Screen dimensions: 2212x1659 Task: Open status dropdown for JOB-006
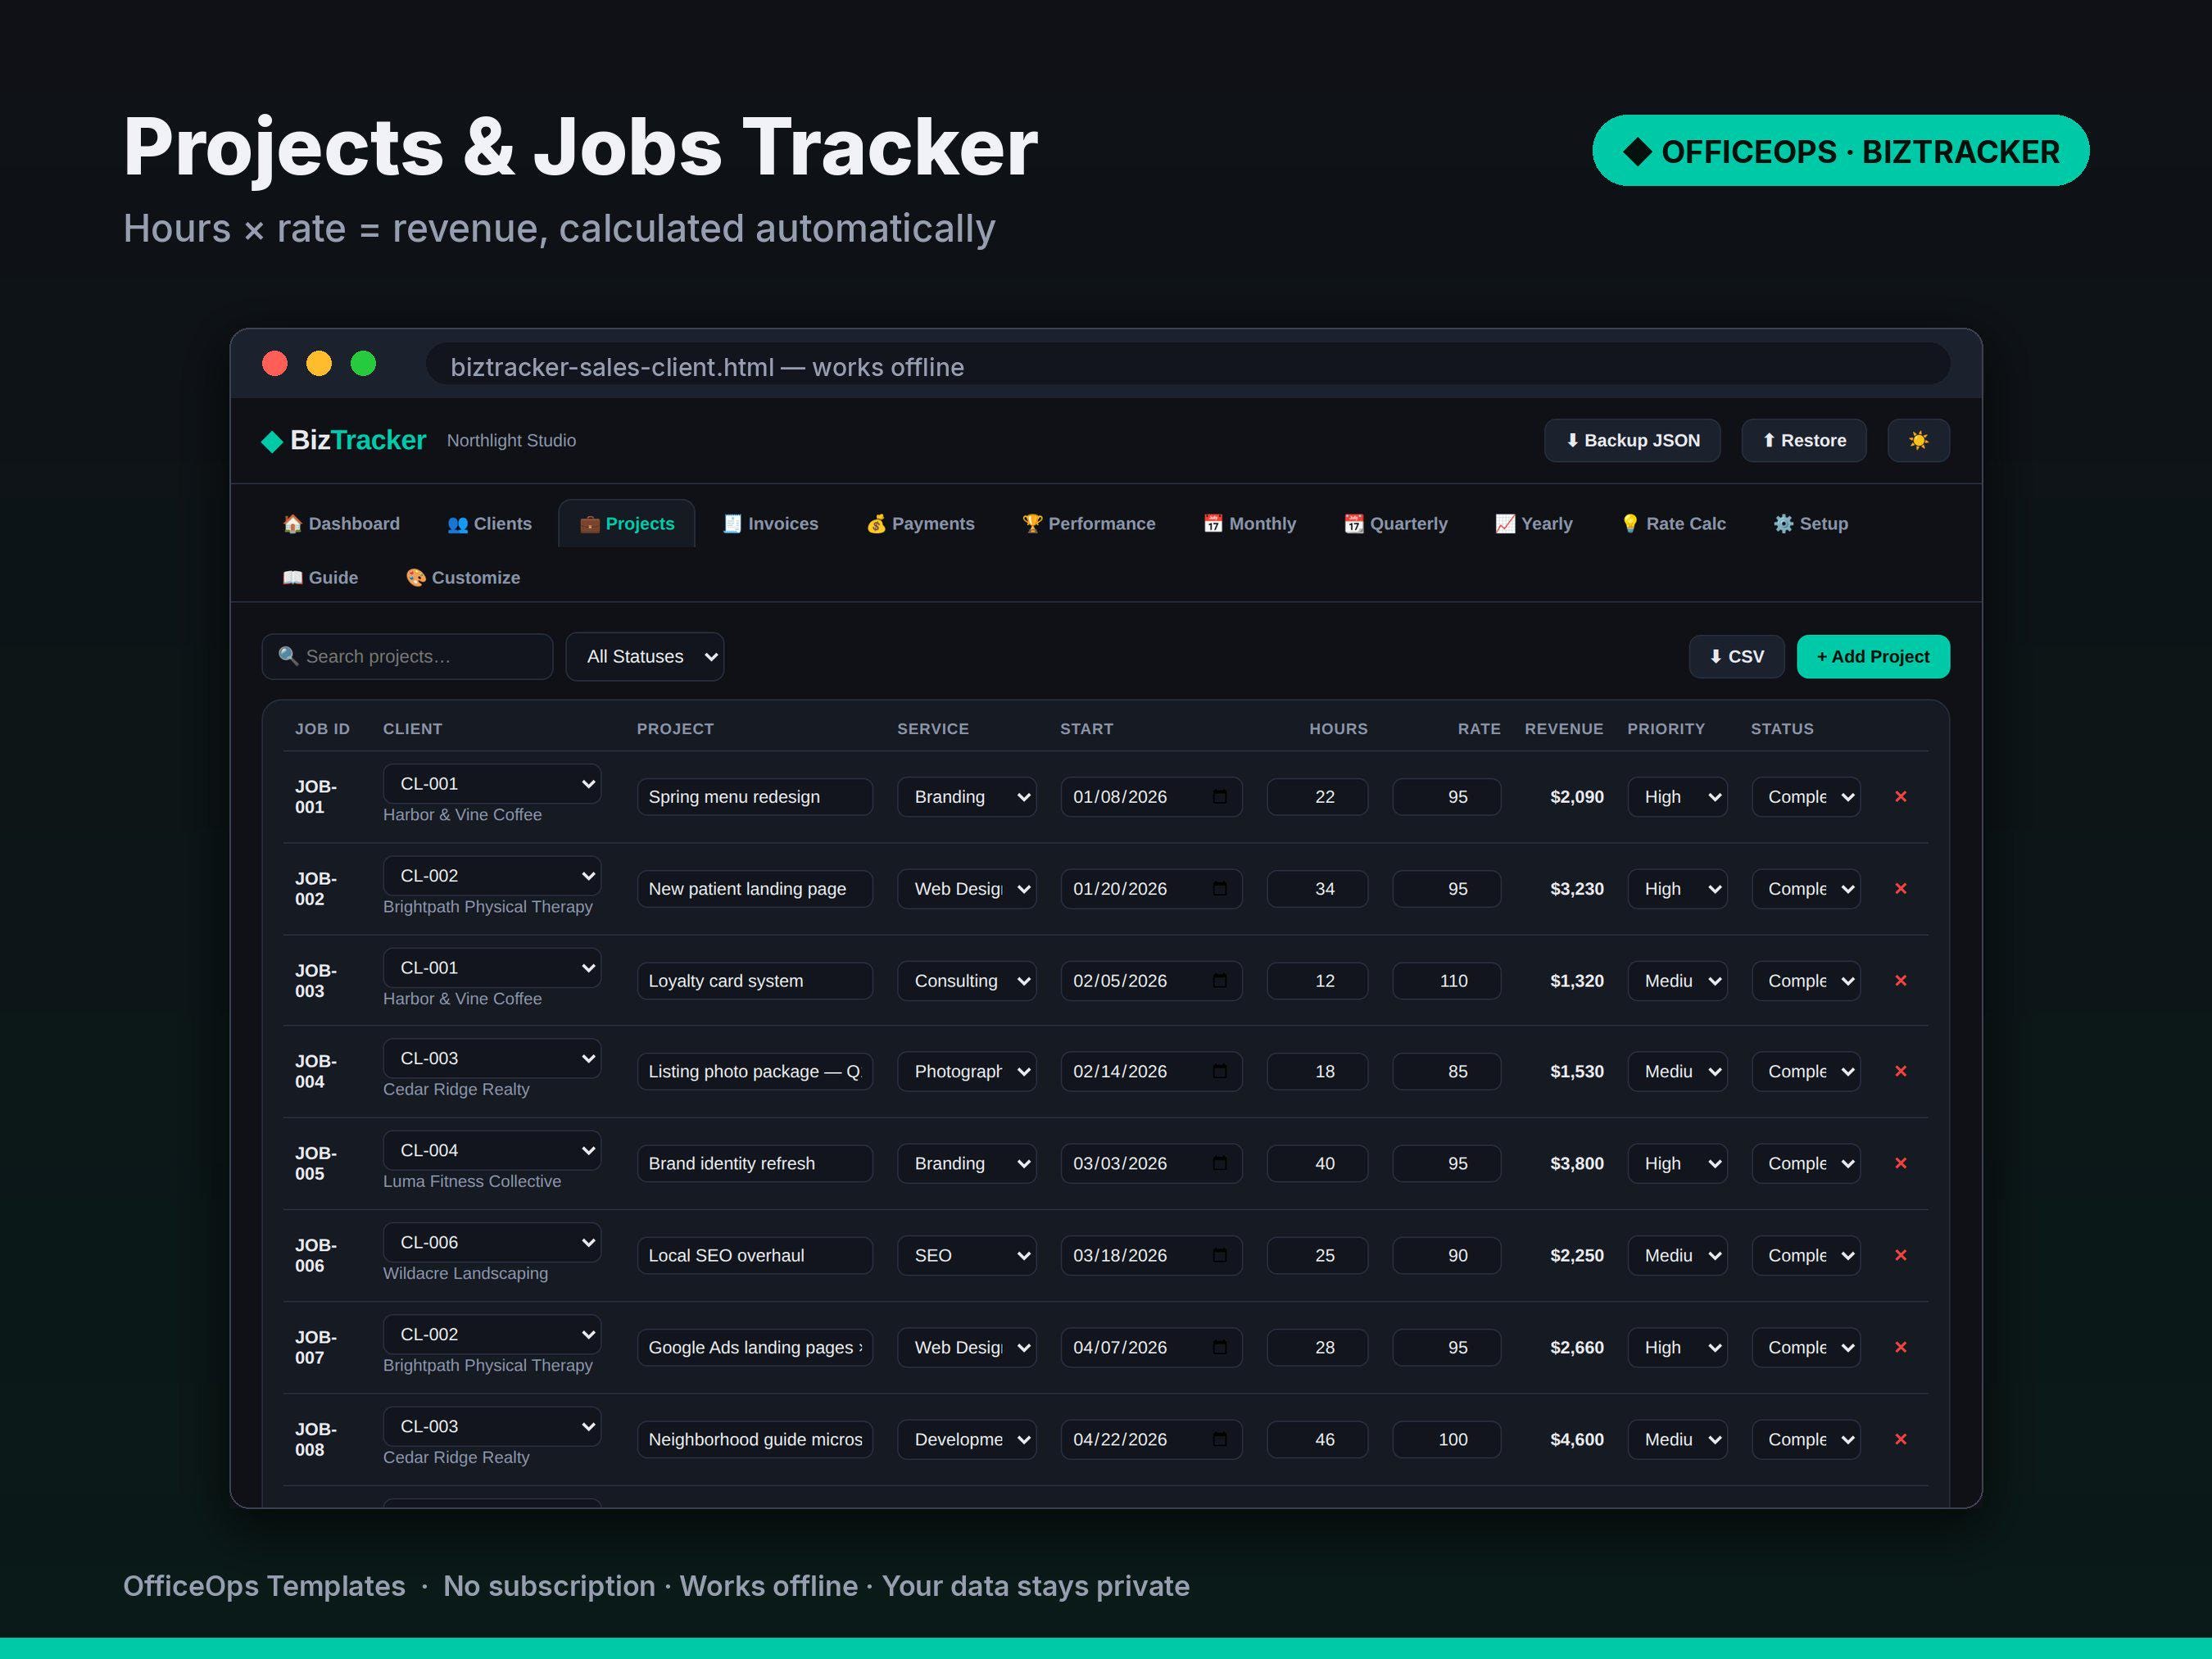point(1806,1255)
